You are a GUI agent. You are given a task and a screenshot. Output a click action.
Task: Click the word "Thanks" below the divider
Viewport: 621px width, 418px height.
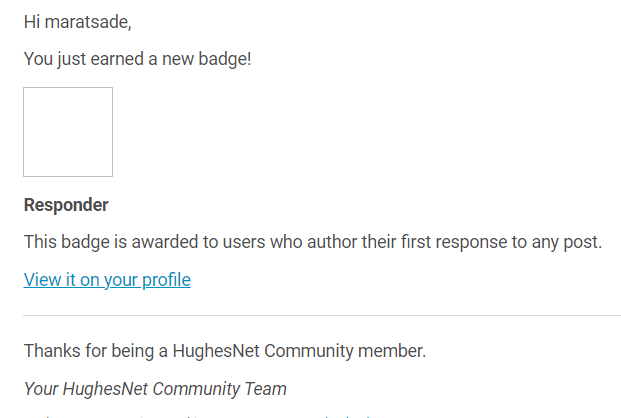50,351
